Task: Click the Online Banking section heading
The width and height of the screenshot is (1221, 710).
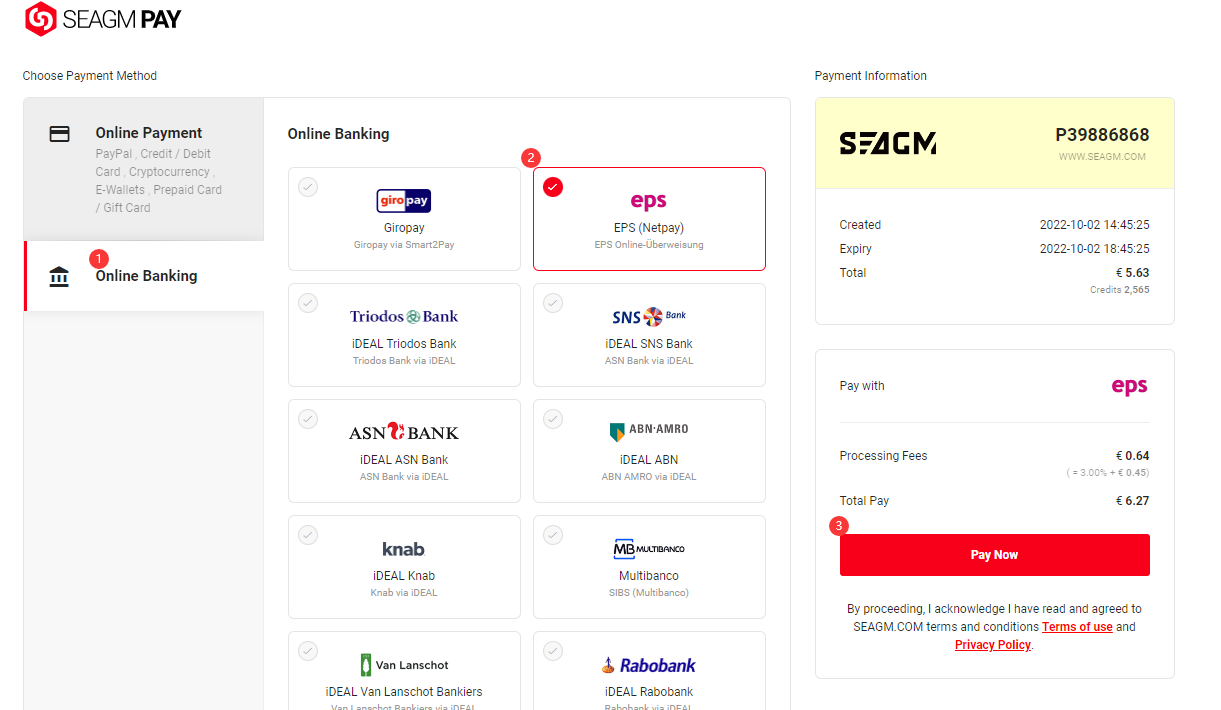Action: point(339,134)
